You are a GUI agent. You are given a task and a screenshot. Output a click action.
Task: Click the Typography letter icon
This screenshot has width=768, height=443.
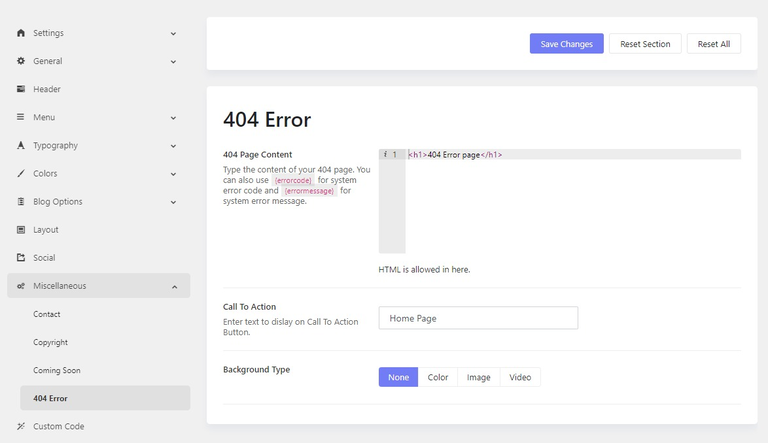[x=21, y=145]
